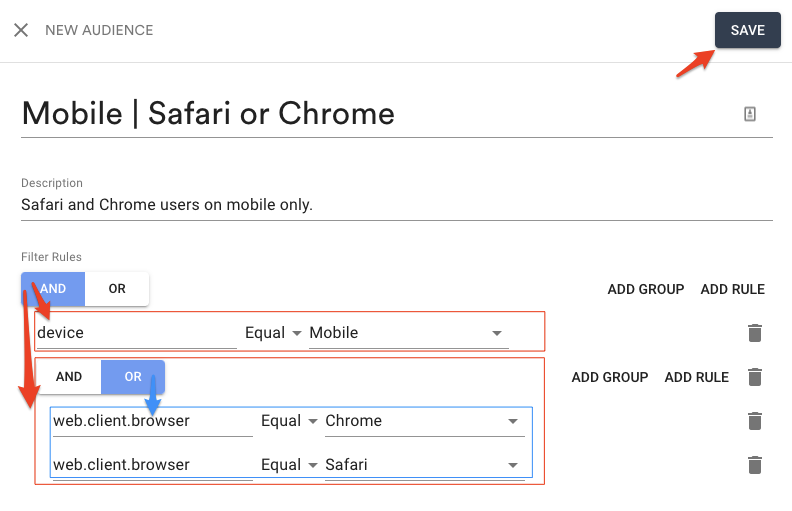Expand the Mobile value dropdown
This screenshot has height=511, width=792.
tap(409, 333)
